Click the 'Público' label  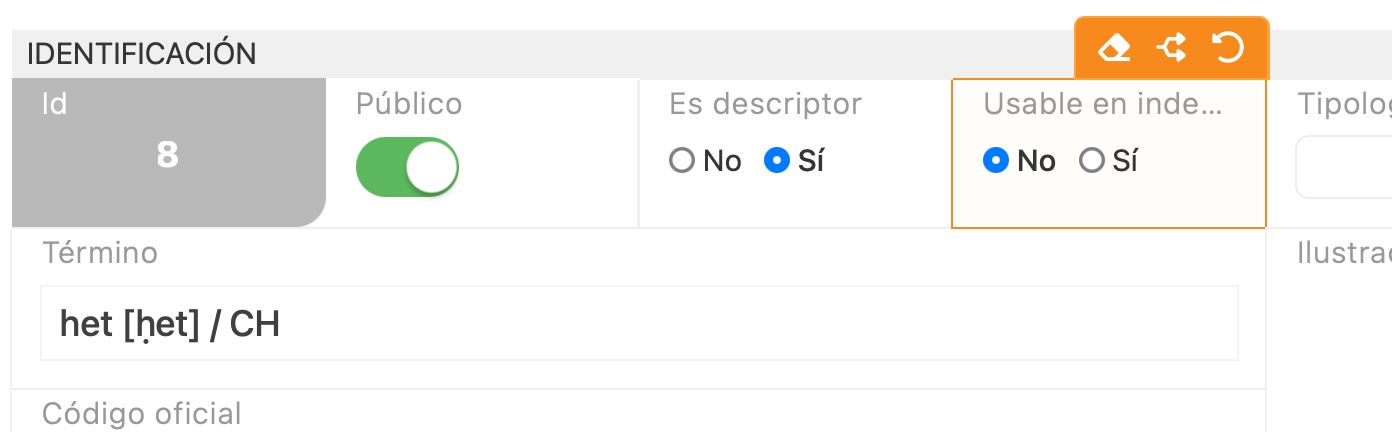click(x=409, y=104)
